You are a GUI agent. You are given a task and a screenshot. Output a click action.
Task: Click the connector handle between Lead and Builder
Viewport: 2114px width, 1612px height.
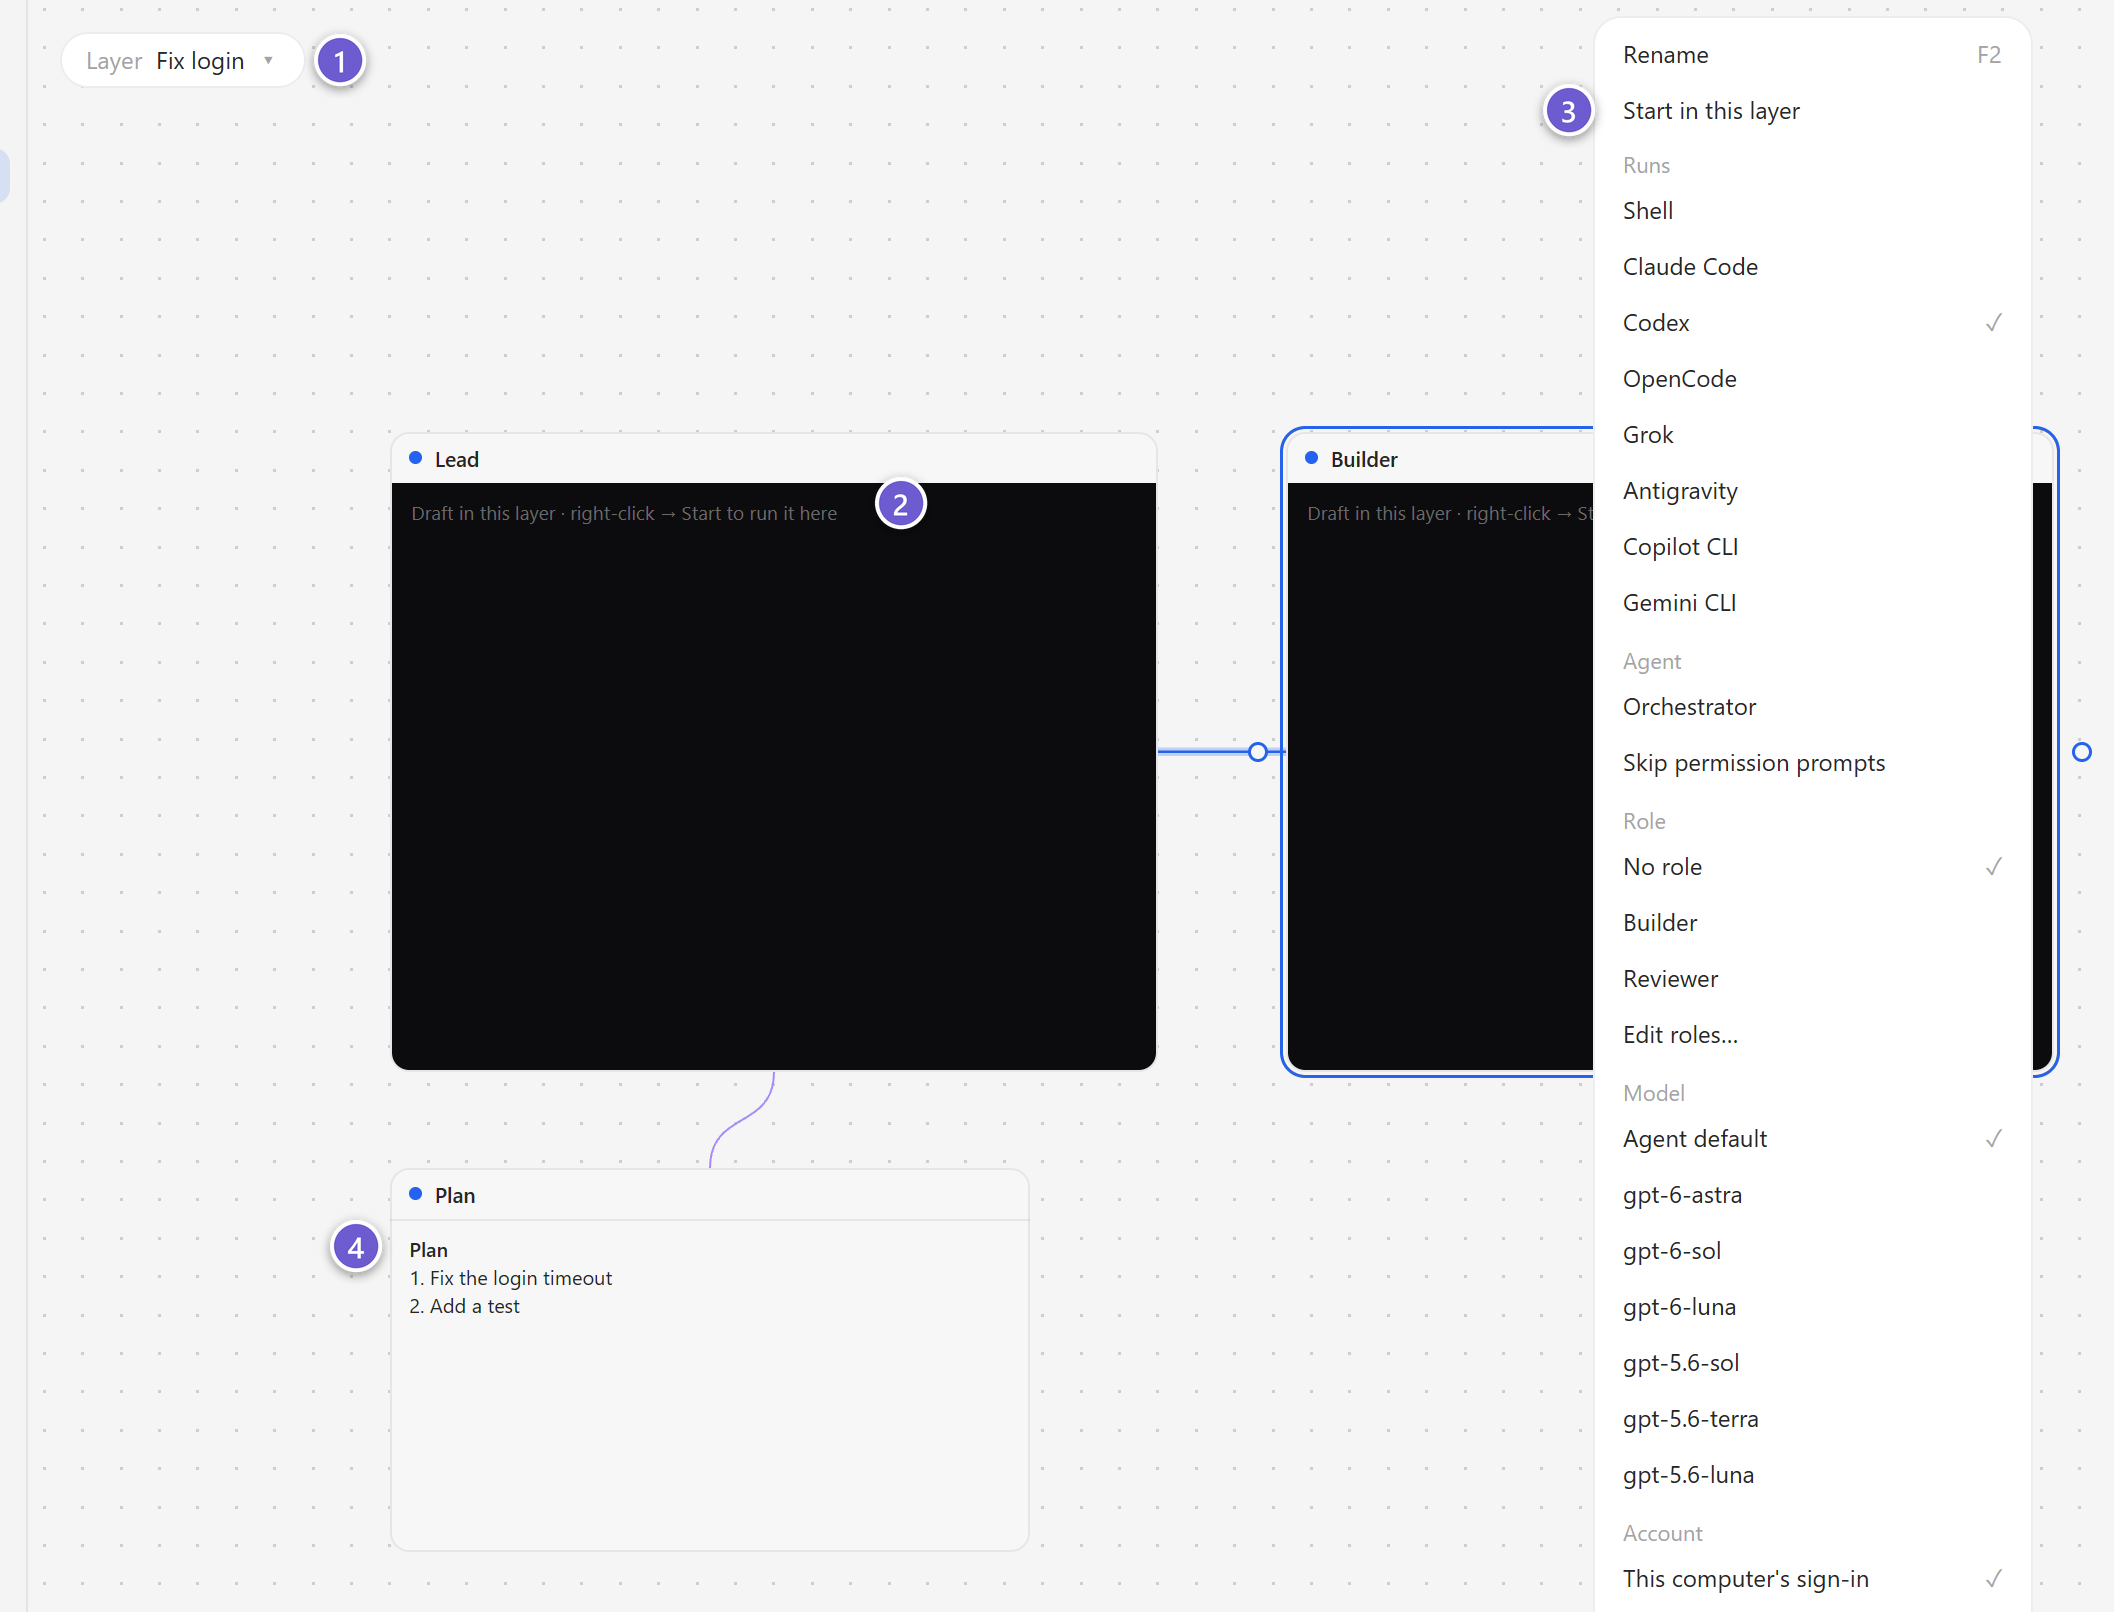tap(1258, 751)
